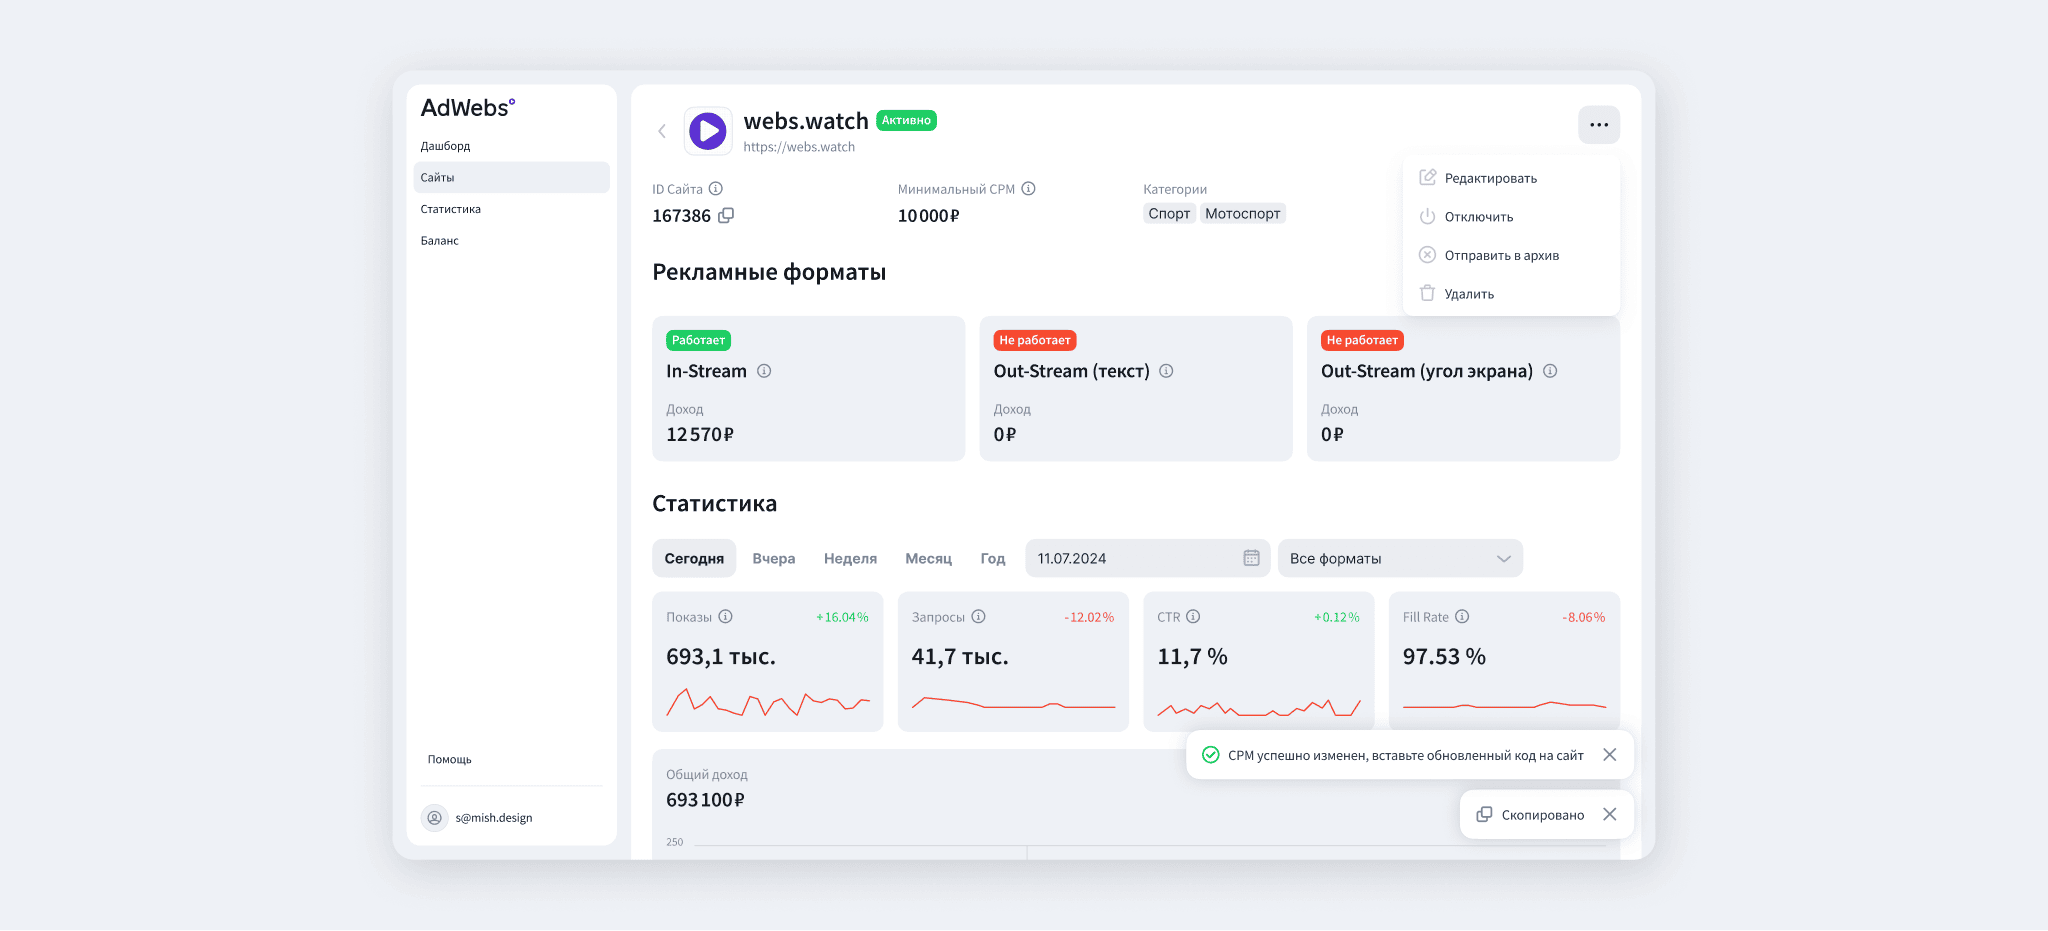Copy the site ID 167386 icon

[x=726, y=215]
